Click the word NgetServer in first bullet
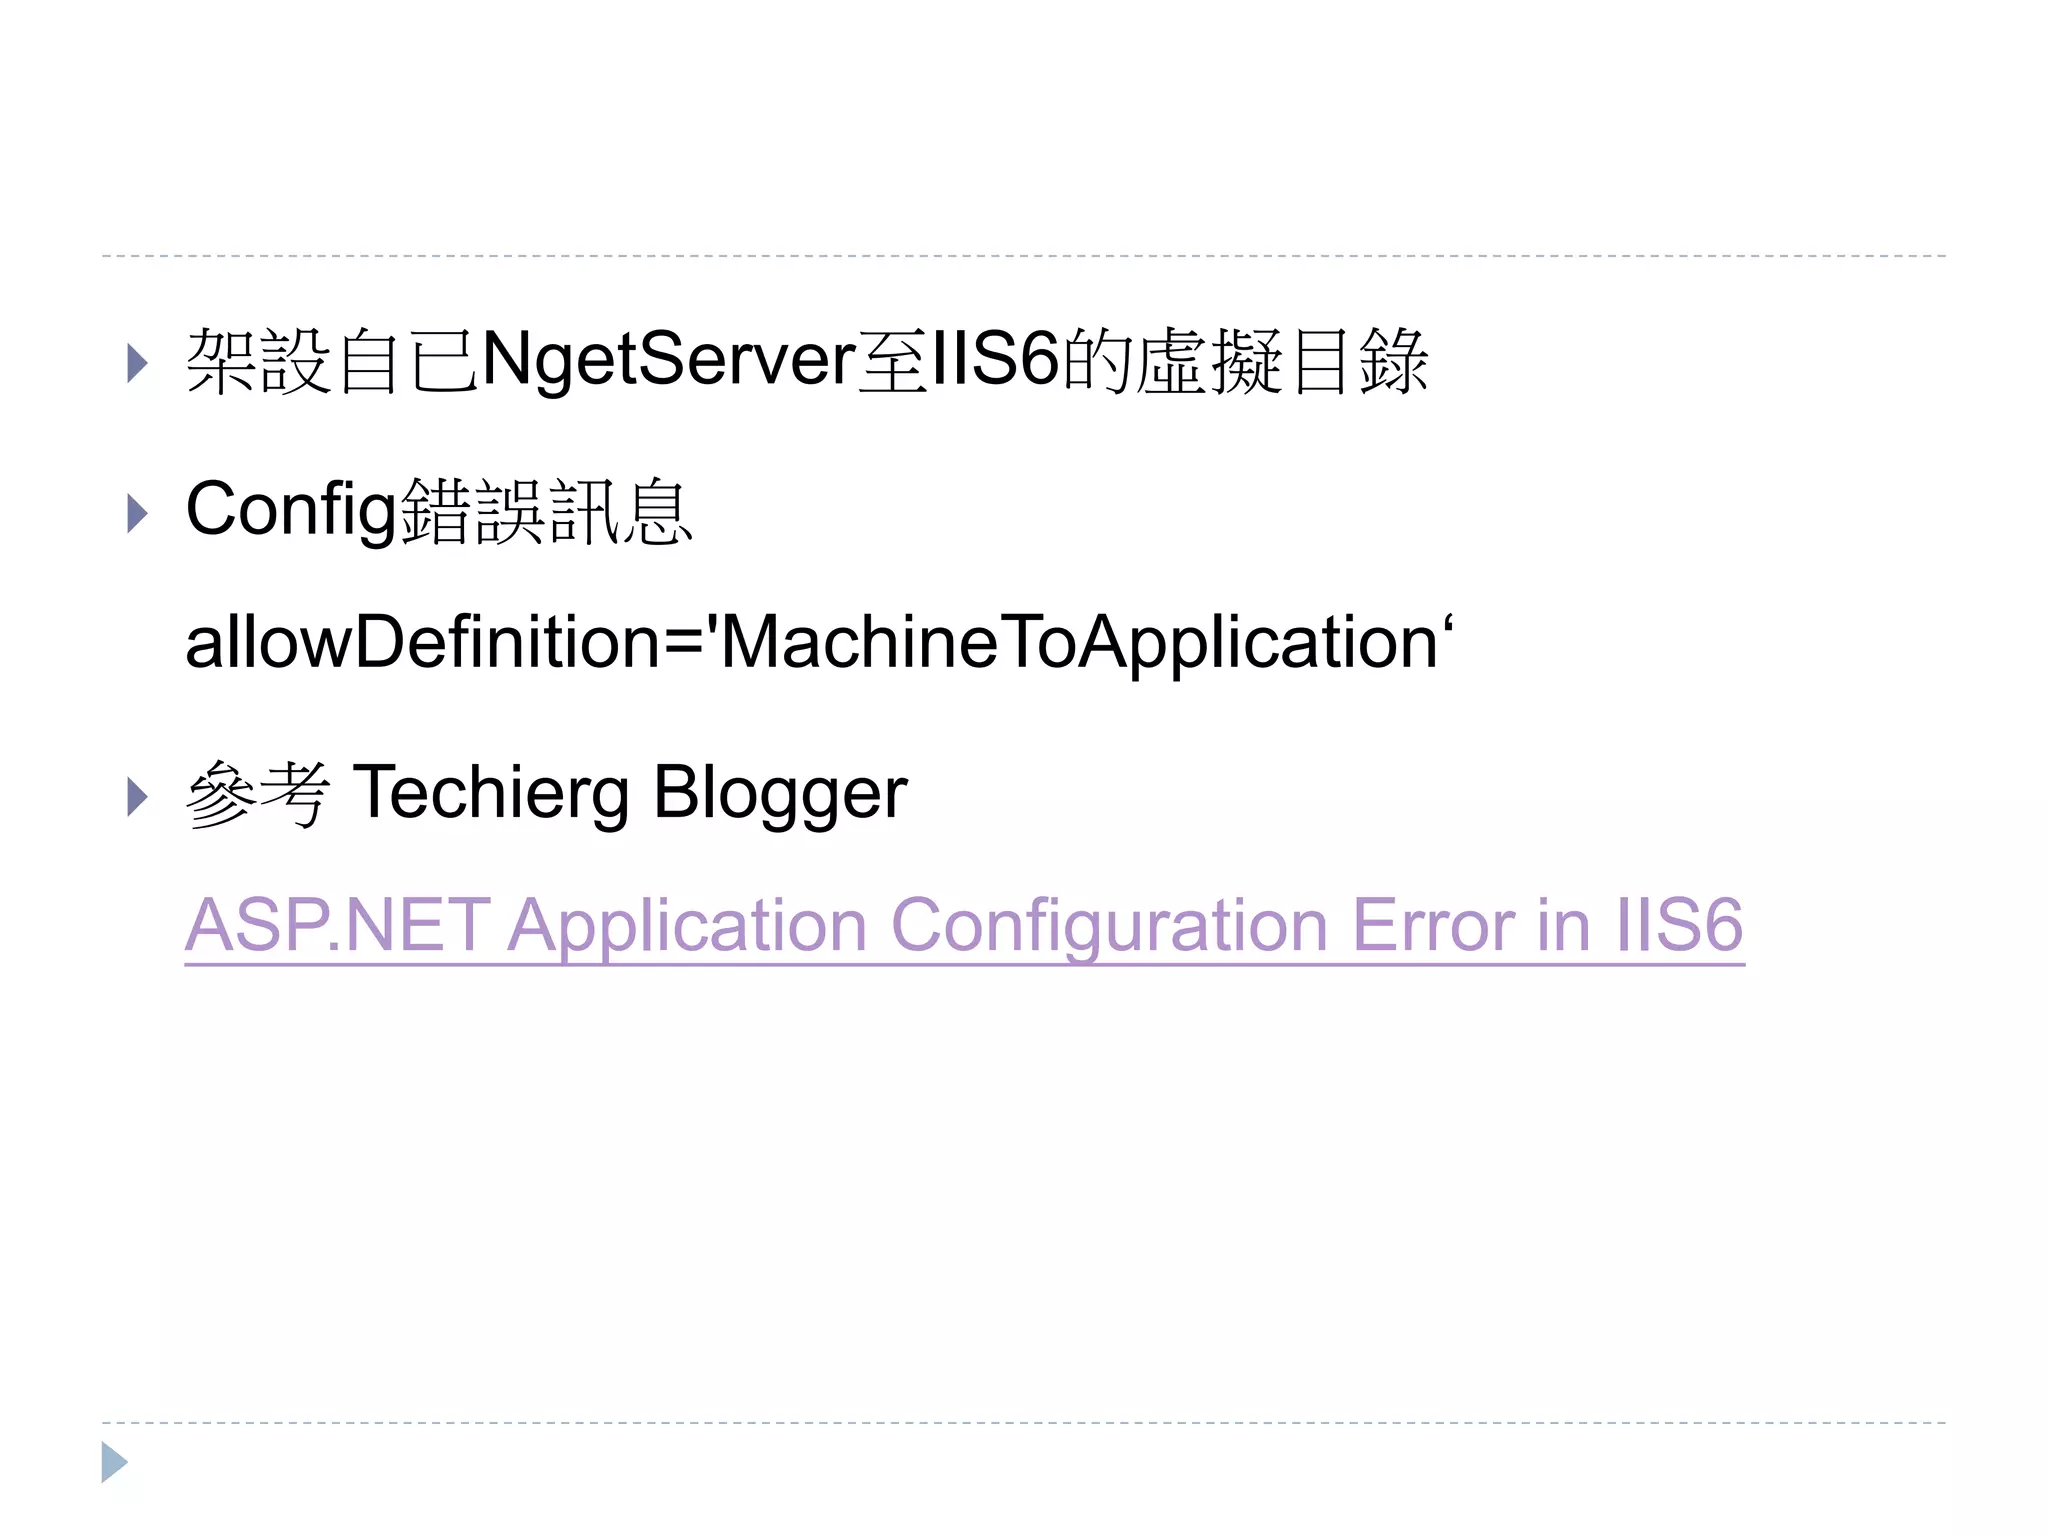2048x1536 pixels. point(668,360)
